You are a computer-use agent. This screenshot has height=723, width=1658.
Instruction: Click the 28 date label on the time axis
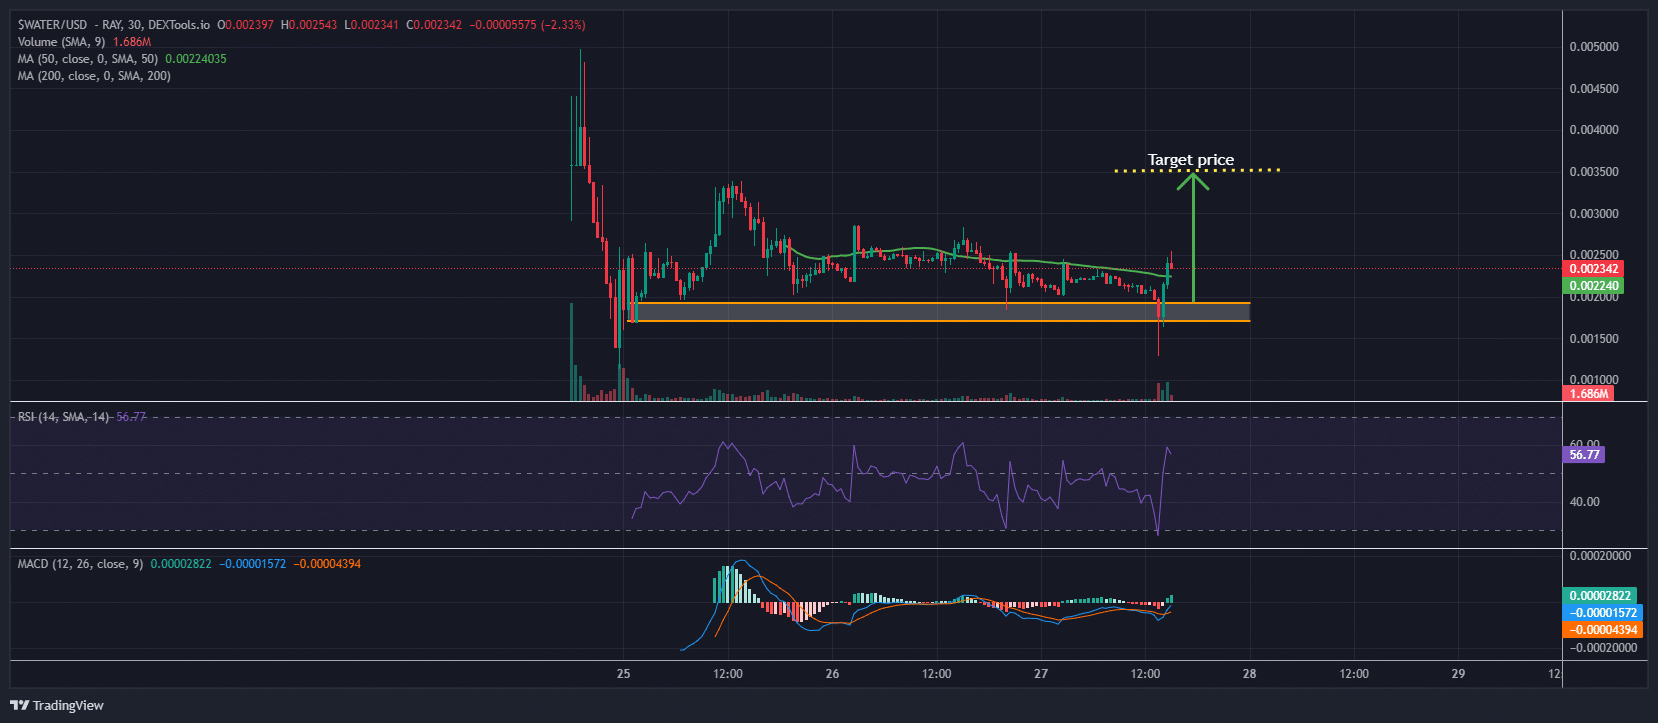pyautogui.click(x=1250, y=674)
